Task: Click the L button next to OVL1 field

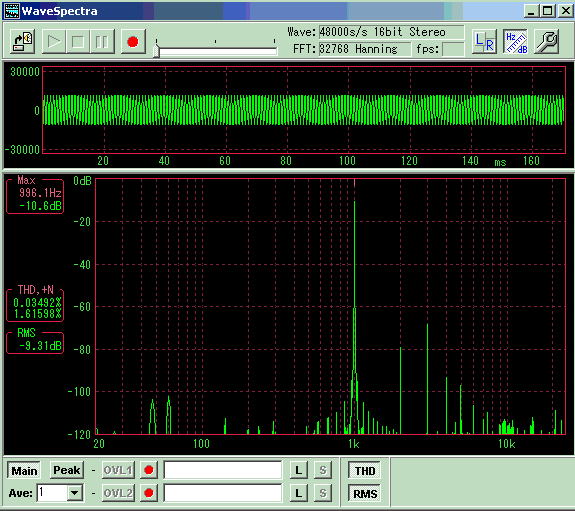Action: [x=299, y=470]
